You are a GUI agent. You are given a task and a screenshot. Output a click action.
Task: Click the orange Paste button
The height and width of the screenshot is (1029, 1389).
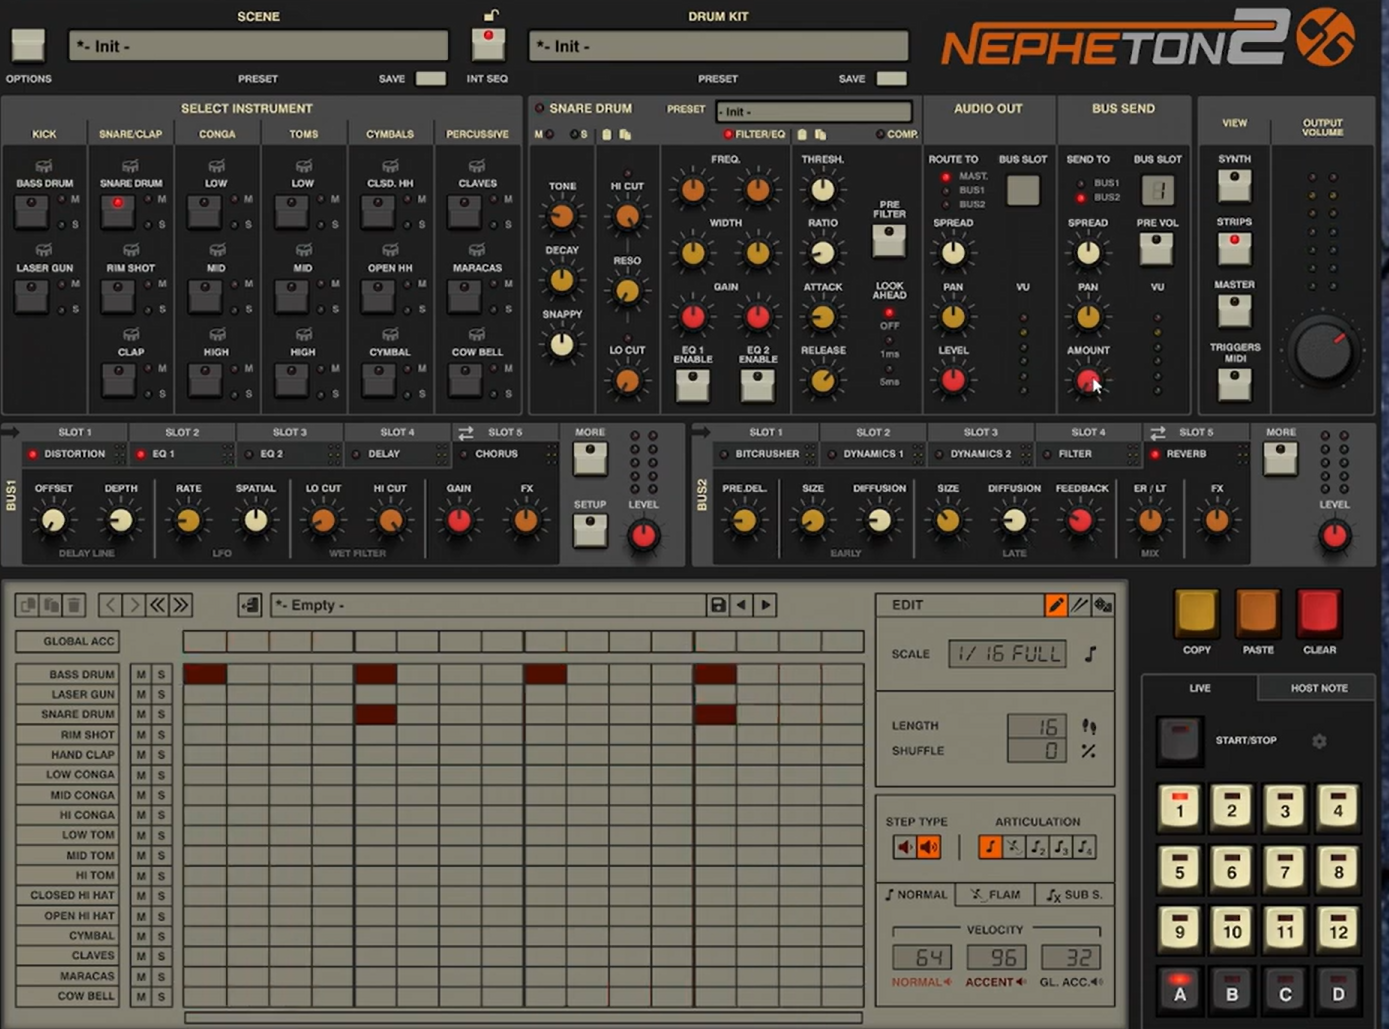click(1258, 613)
